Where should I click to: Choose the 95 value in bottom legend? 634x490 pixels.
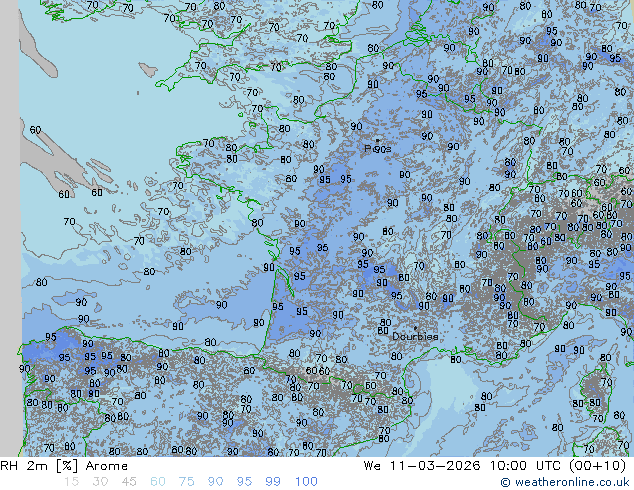pos(244,482)
